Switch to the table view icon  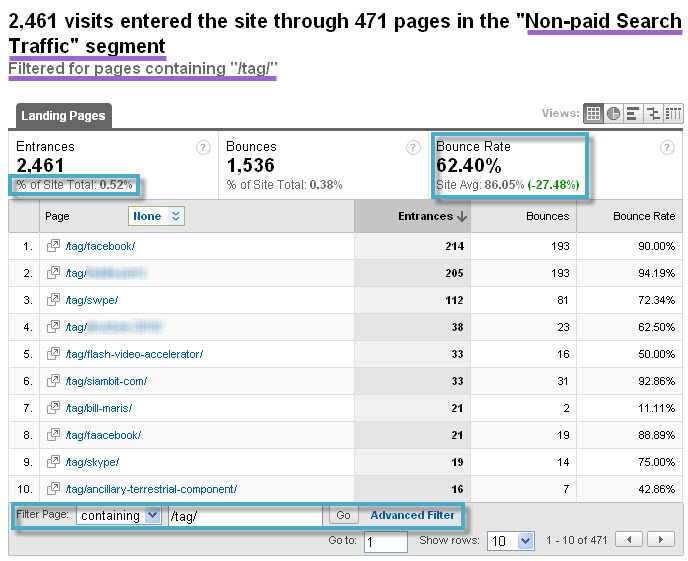pos(593,114)
